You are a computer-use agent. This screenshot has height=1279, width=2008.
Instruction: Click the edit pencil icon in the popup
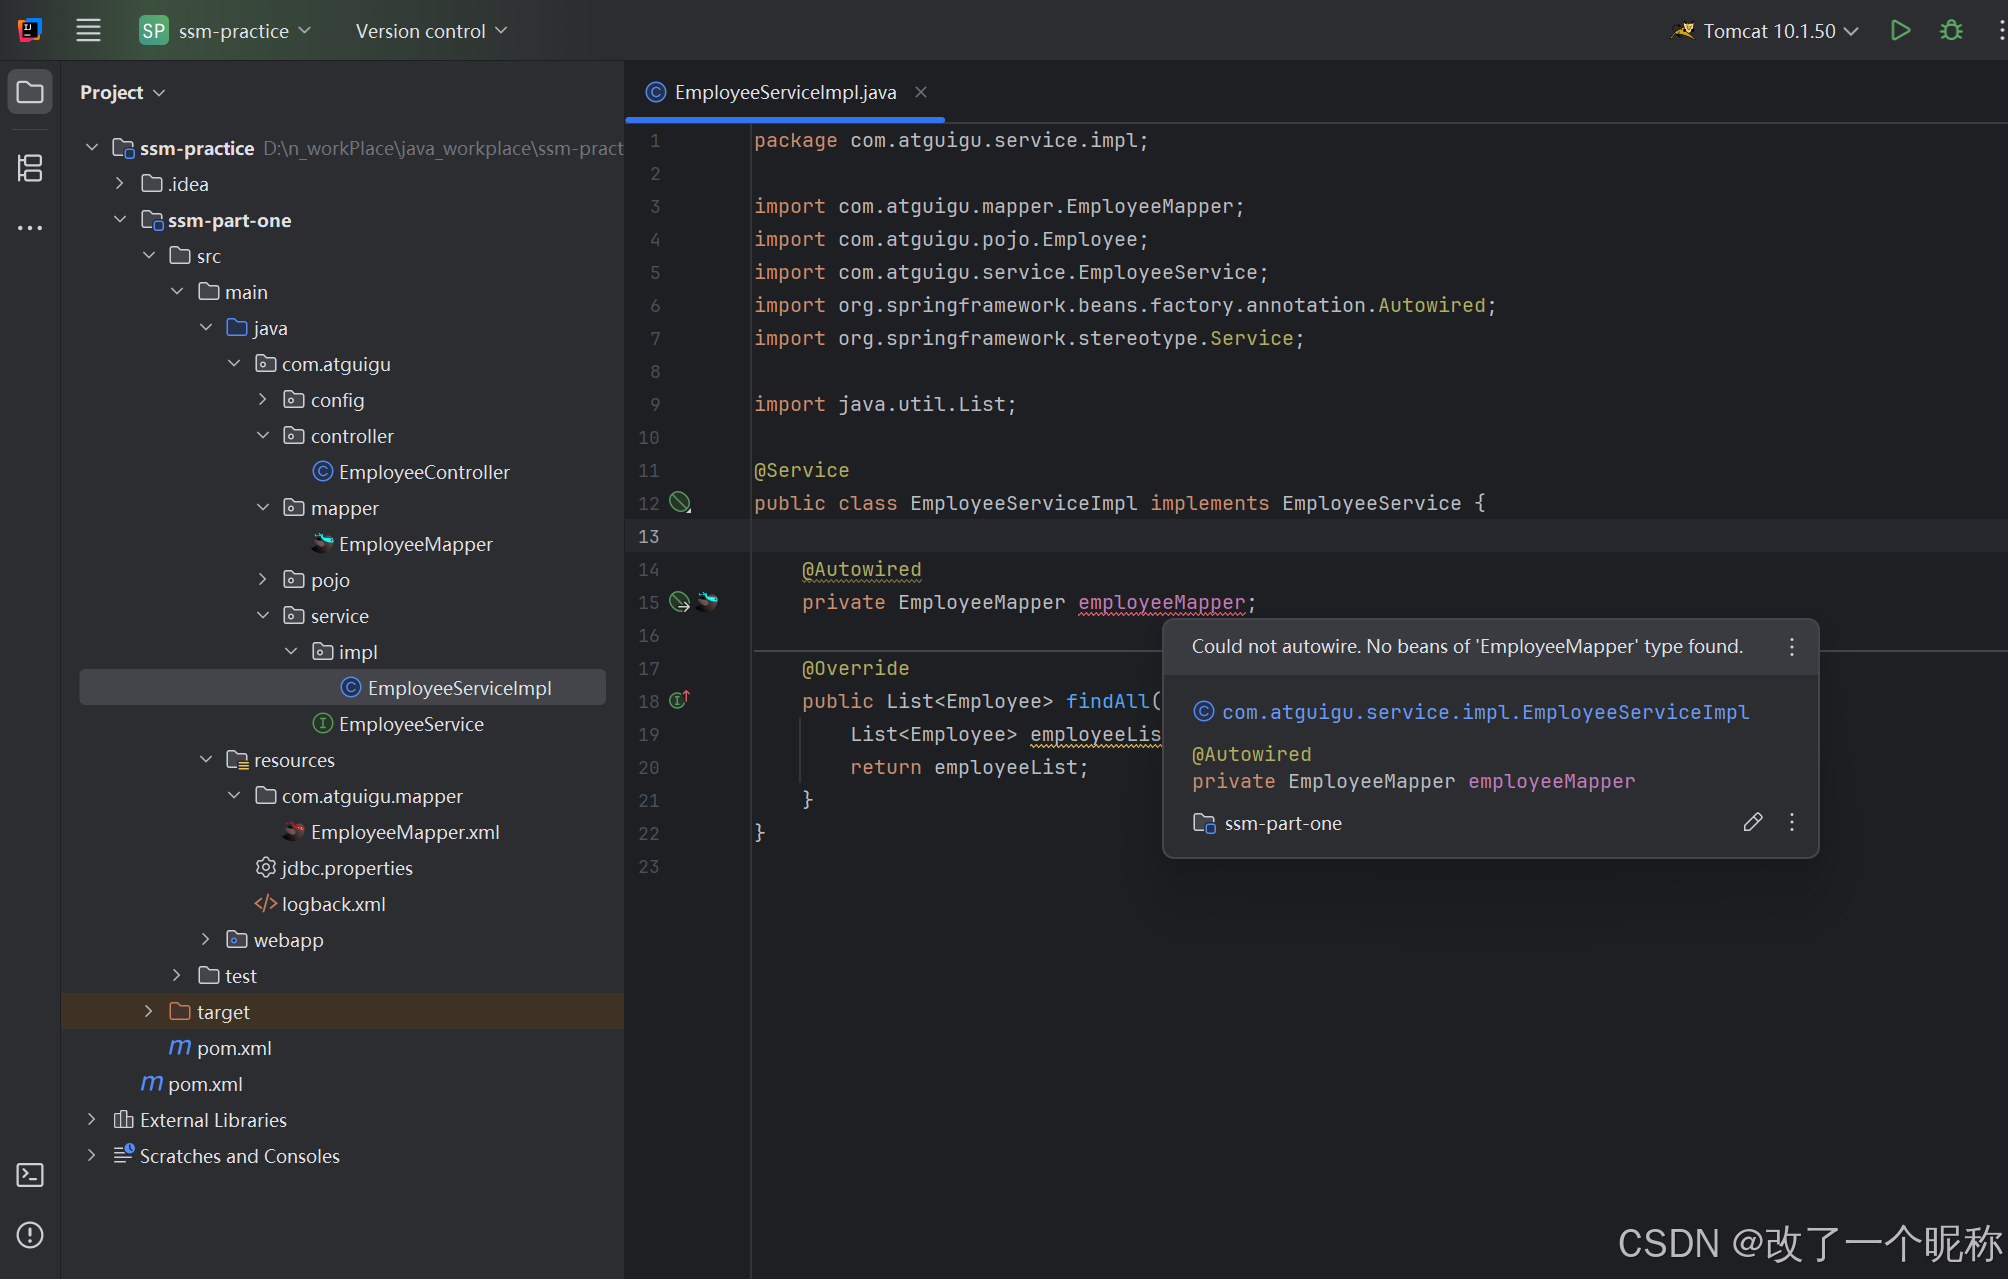(x=1752, y=822)
